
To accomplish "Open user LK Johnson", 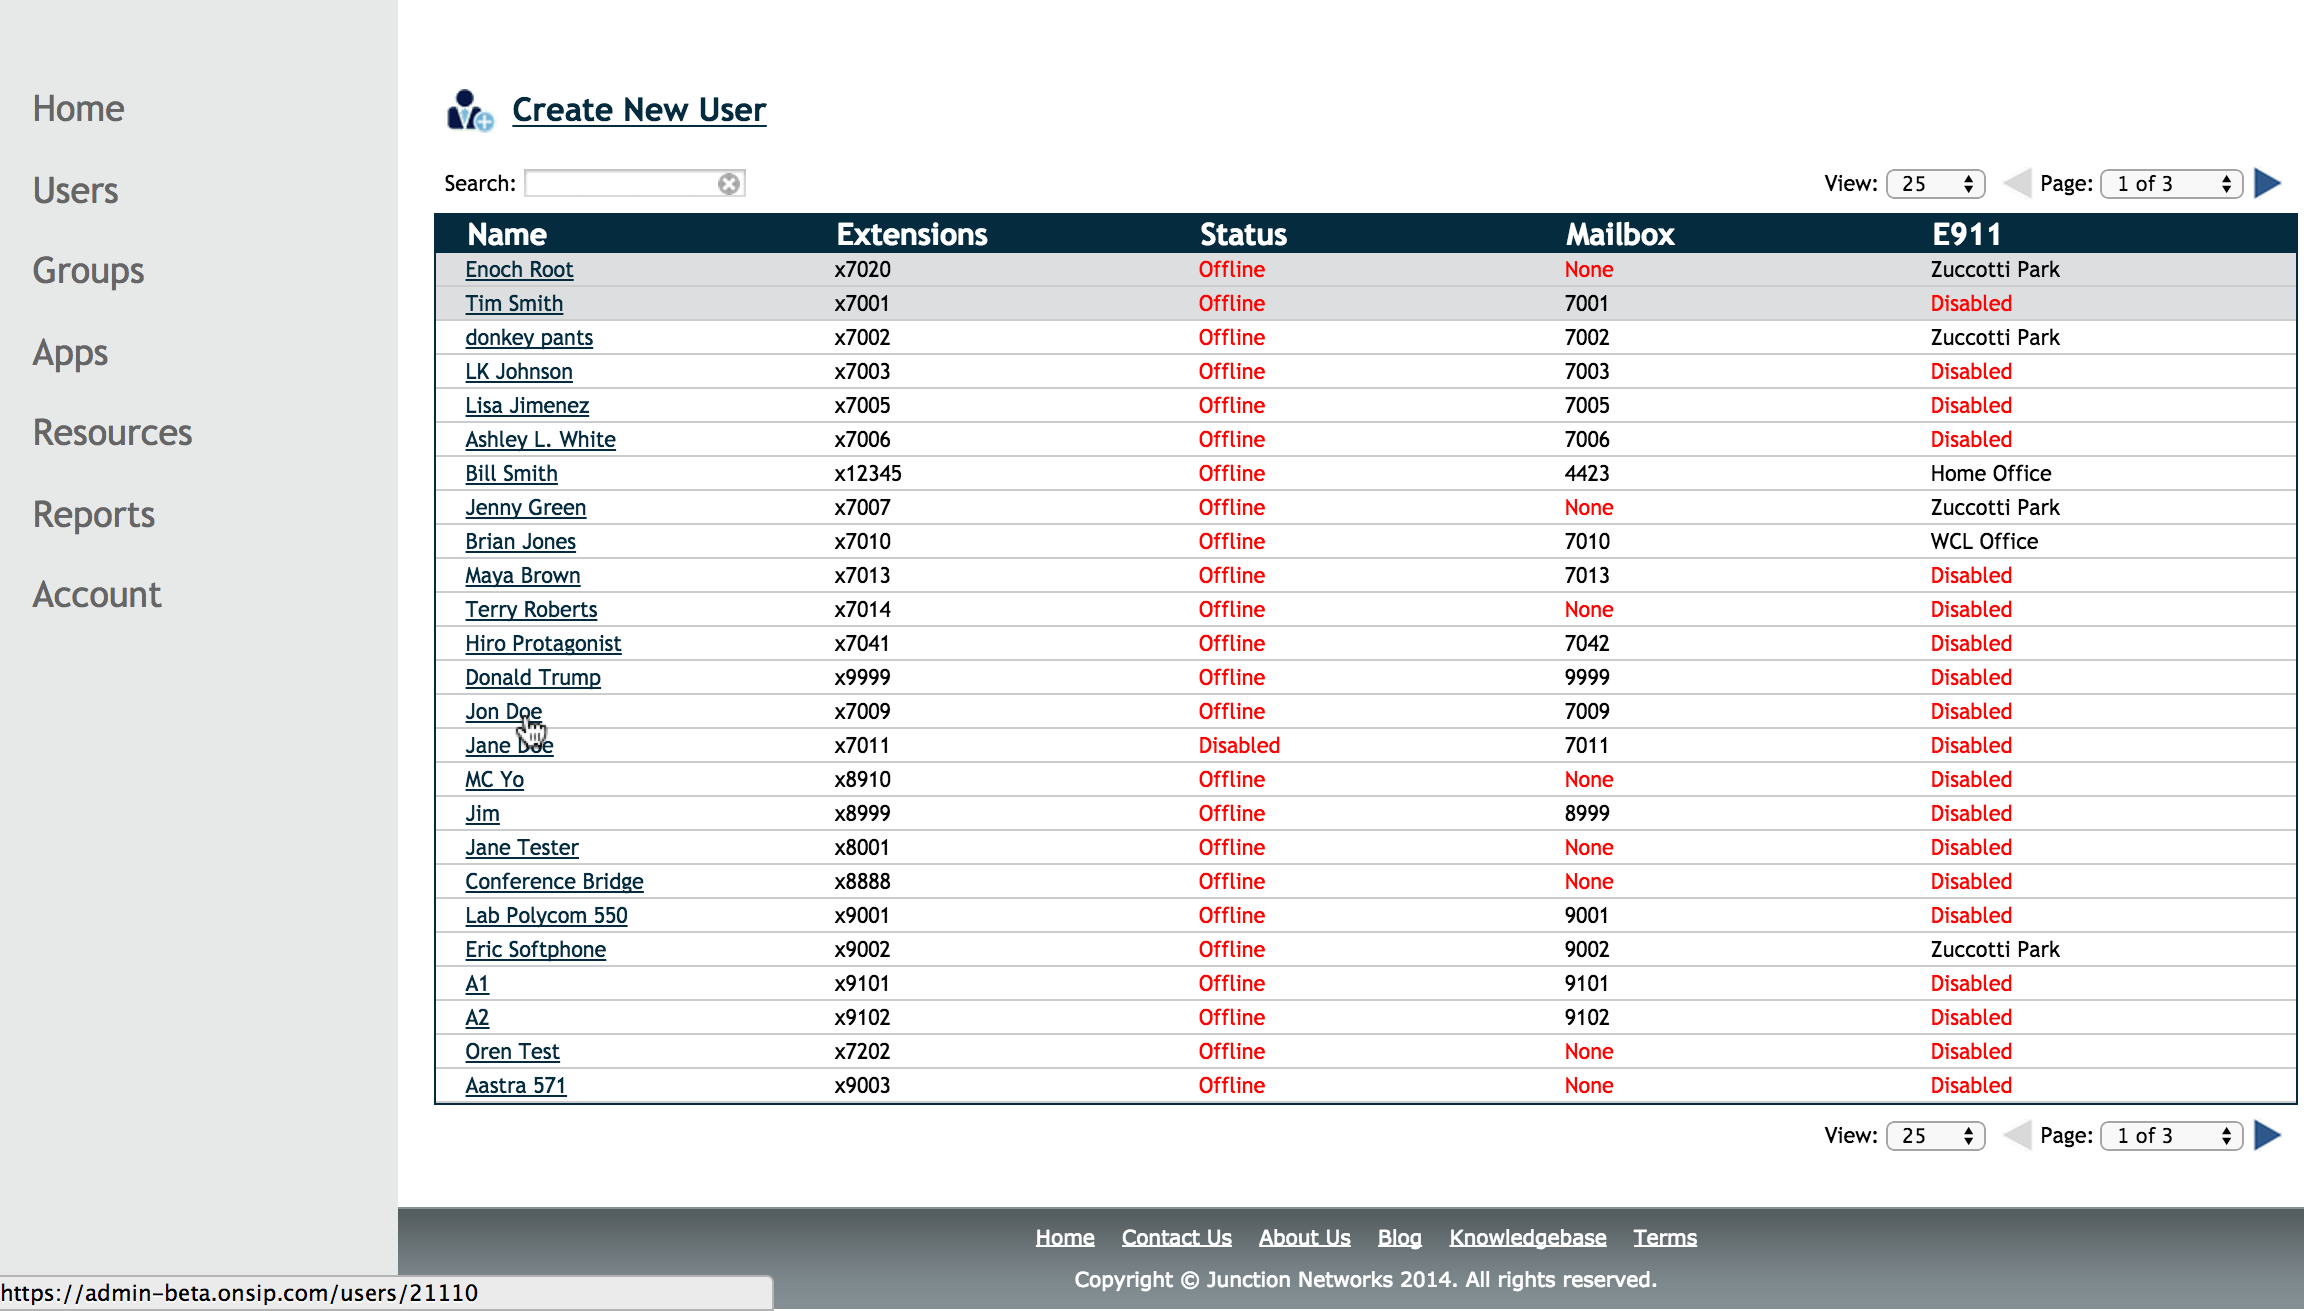I will click(x=519, y=372).
